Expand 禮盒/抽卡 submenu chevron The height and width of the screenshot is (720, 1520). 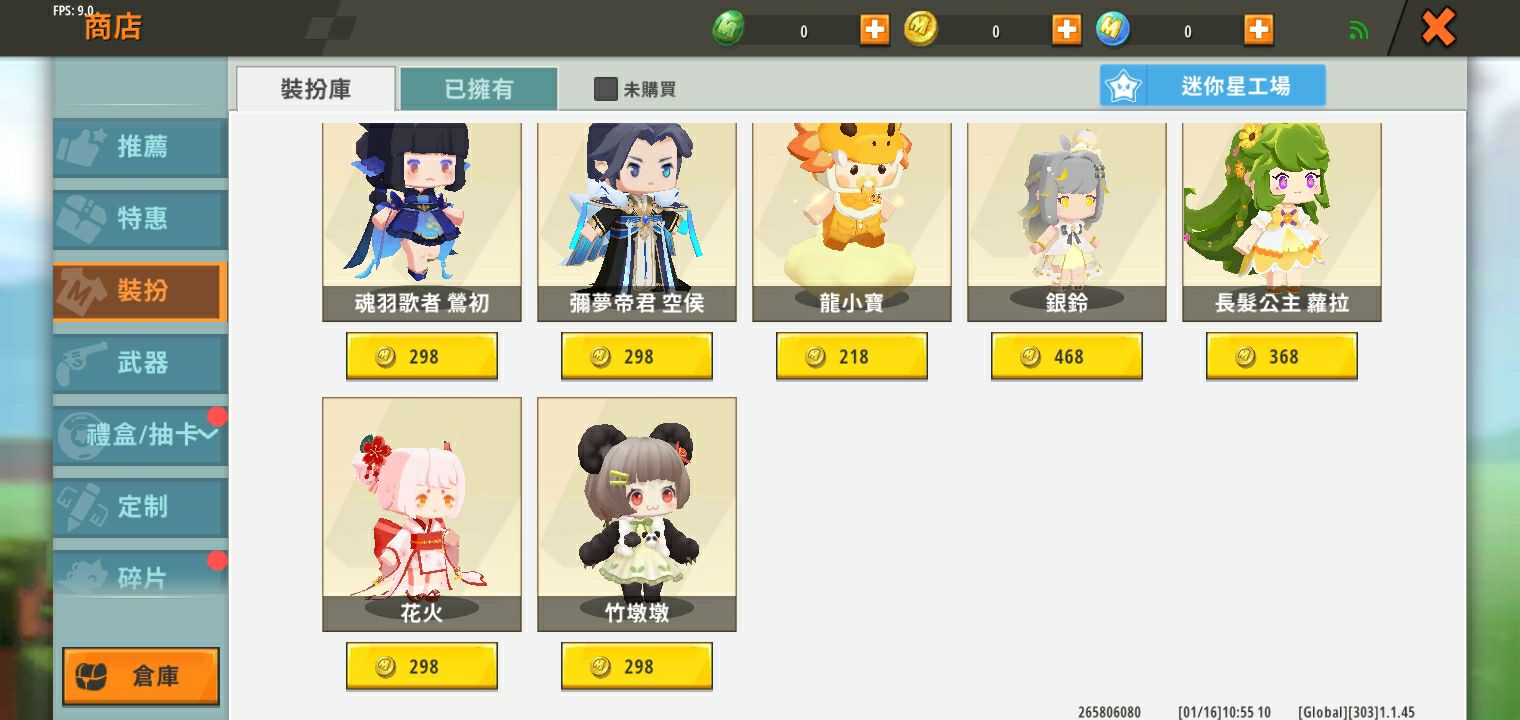click(208, 434)
